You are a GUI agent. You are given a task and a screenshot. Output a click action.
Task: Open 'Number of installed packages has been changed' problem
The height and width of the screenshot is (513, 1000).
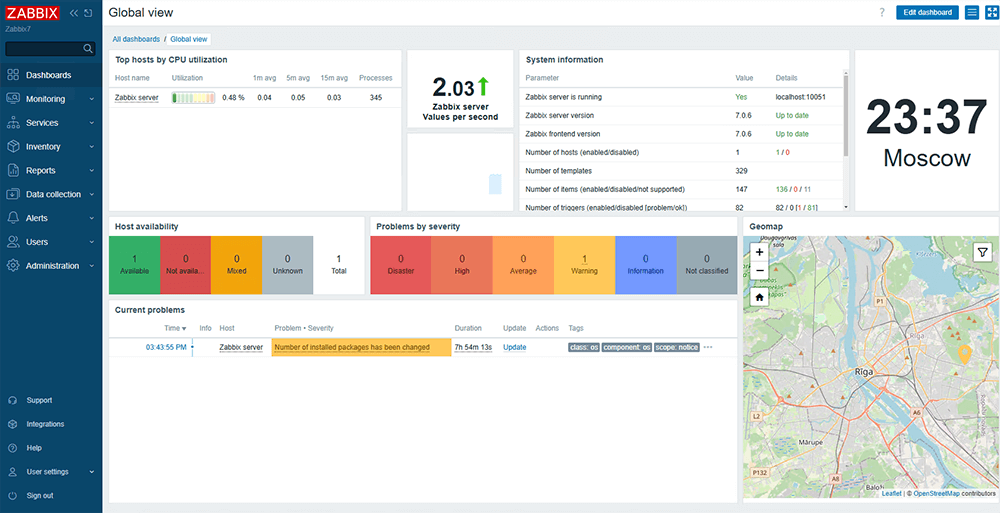352,347
